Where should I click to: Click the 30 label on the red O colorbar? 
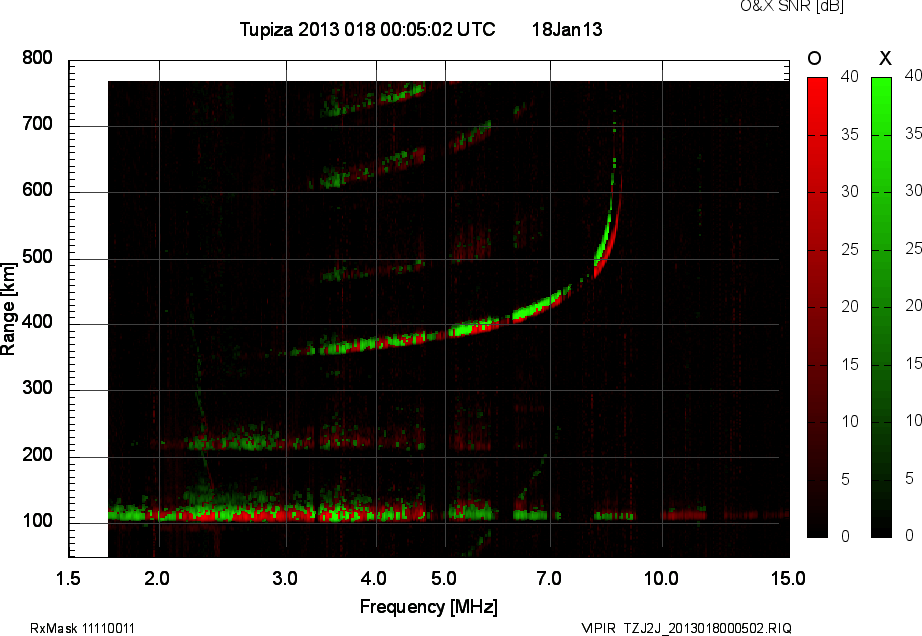(x=850, y=192)
